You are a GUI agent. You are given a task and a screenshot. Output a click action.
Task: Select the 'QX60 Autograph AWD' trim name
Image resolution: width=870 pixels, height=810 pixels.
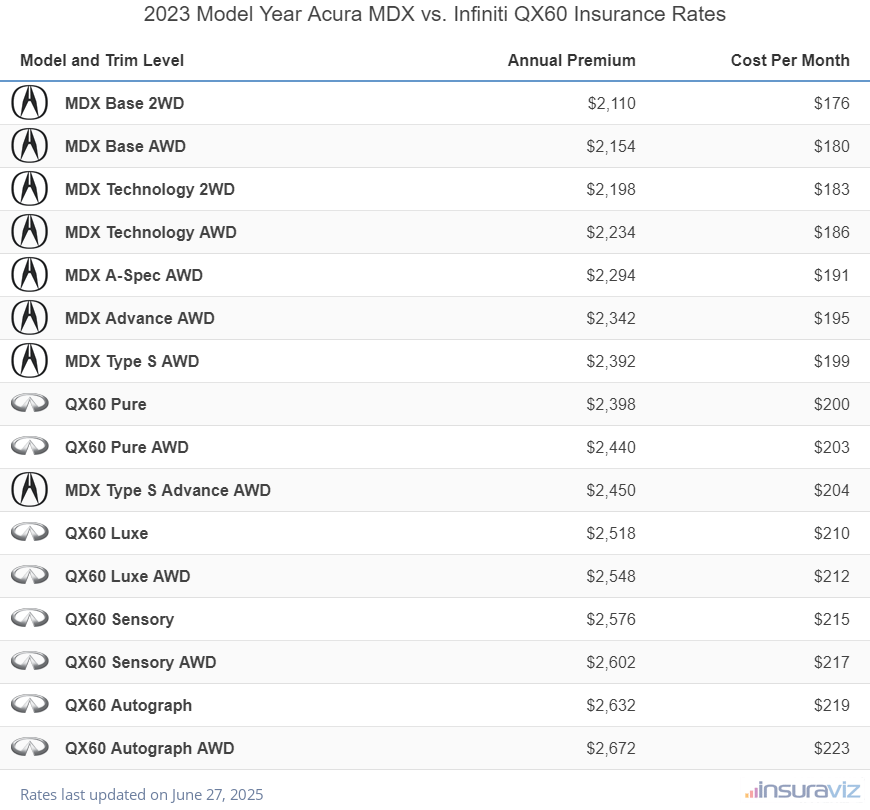[149, 748]
